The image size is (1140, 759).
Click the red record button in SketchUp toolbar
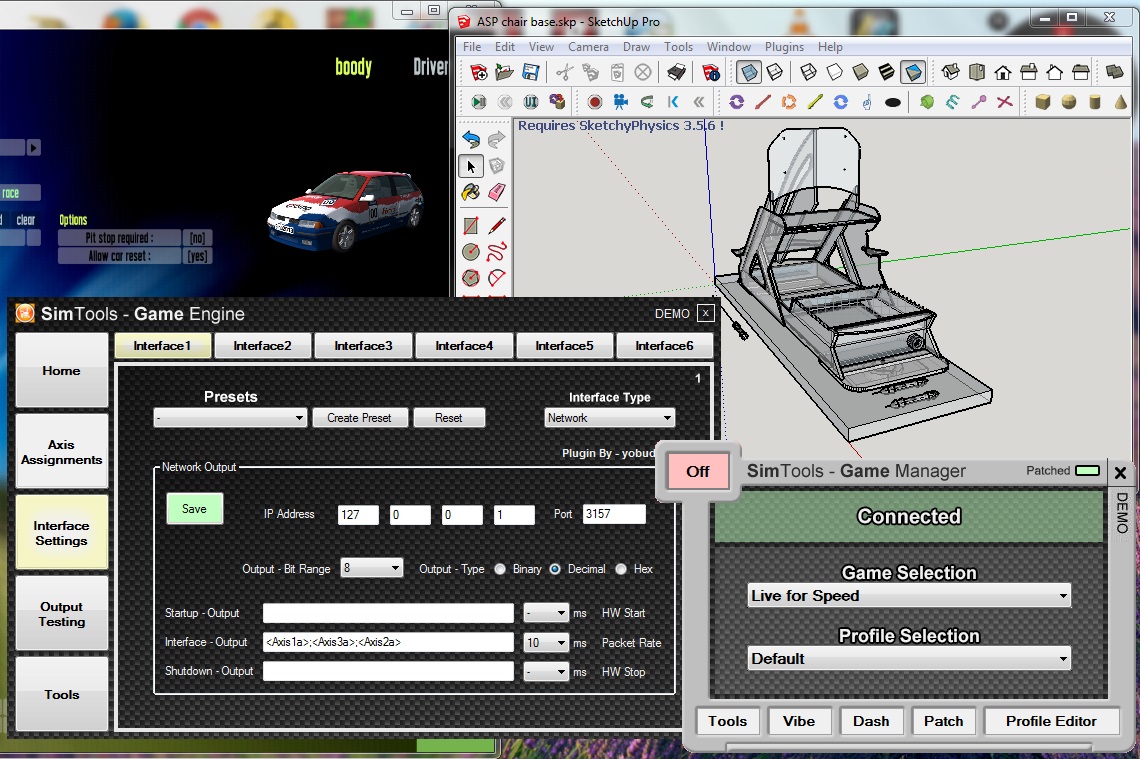coord(595,102)
